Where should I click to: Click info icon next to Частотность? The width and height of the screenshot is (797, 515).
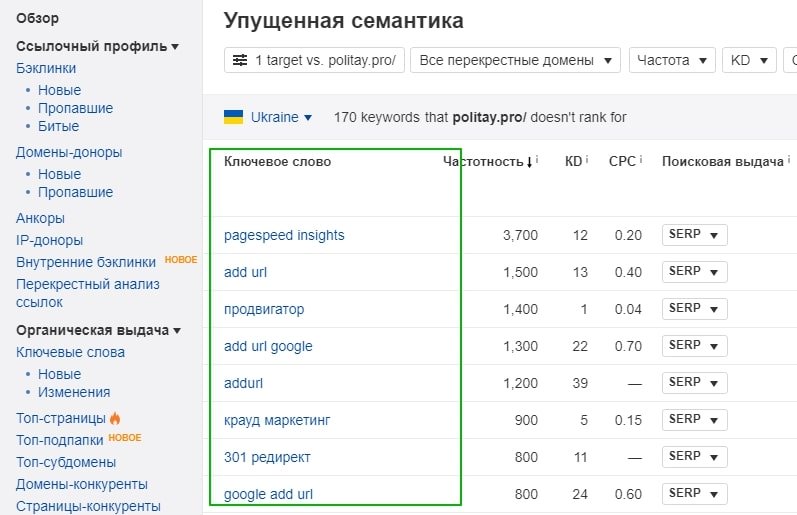point(537,160)
